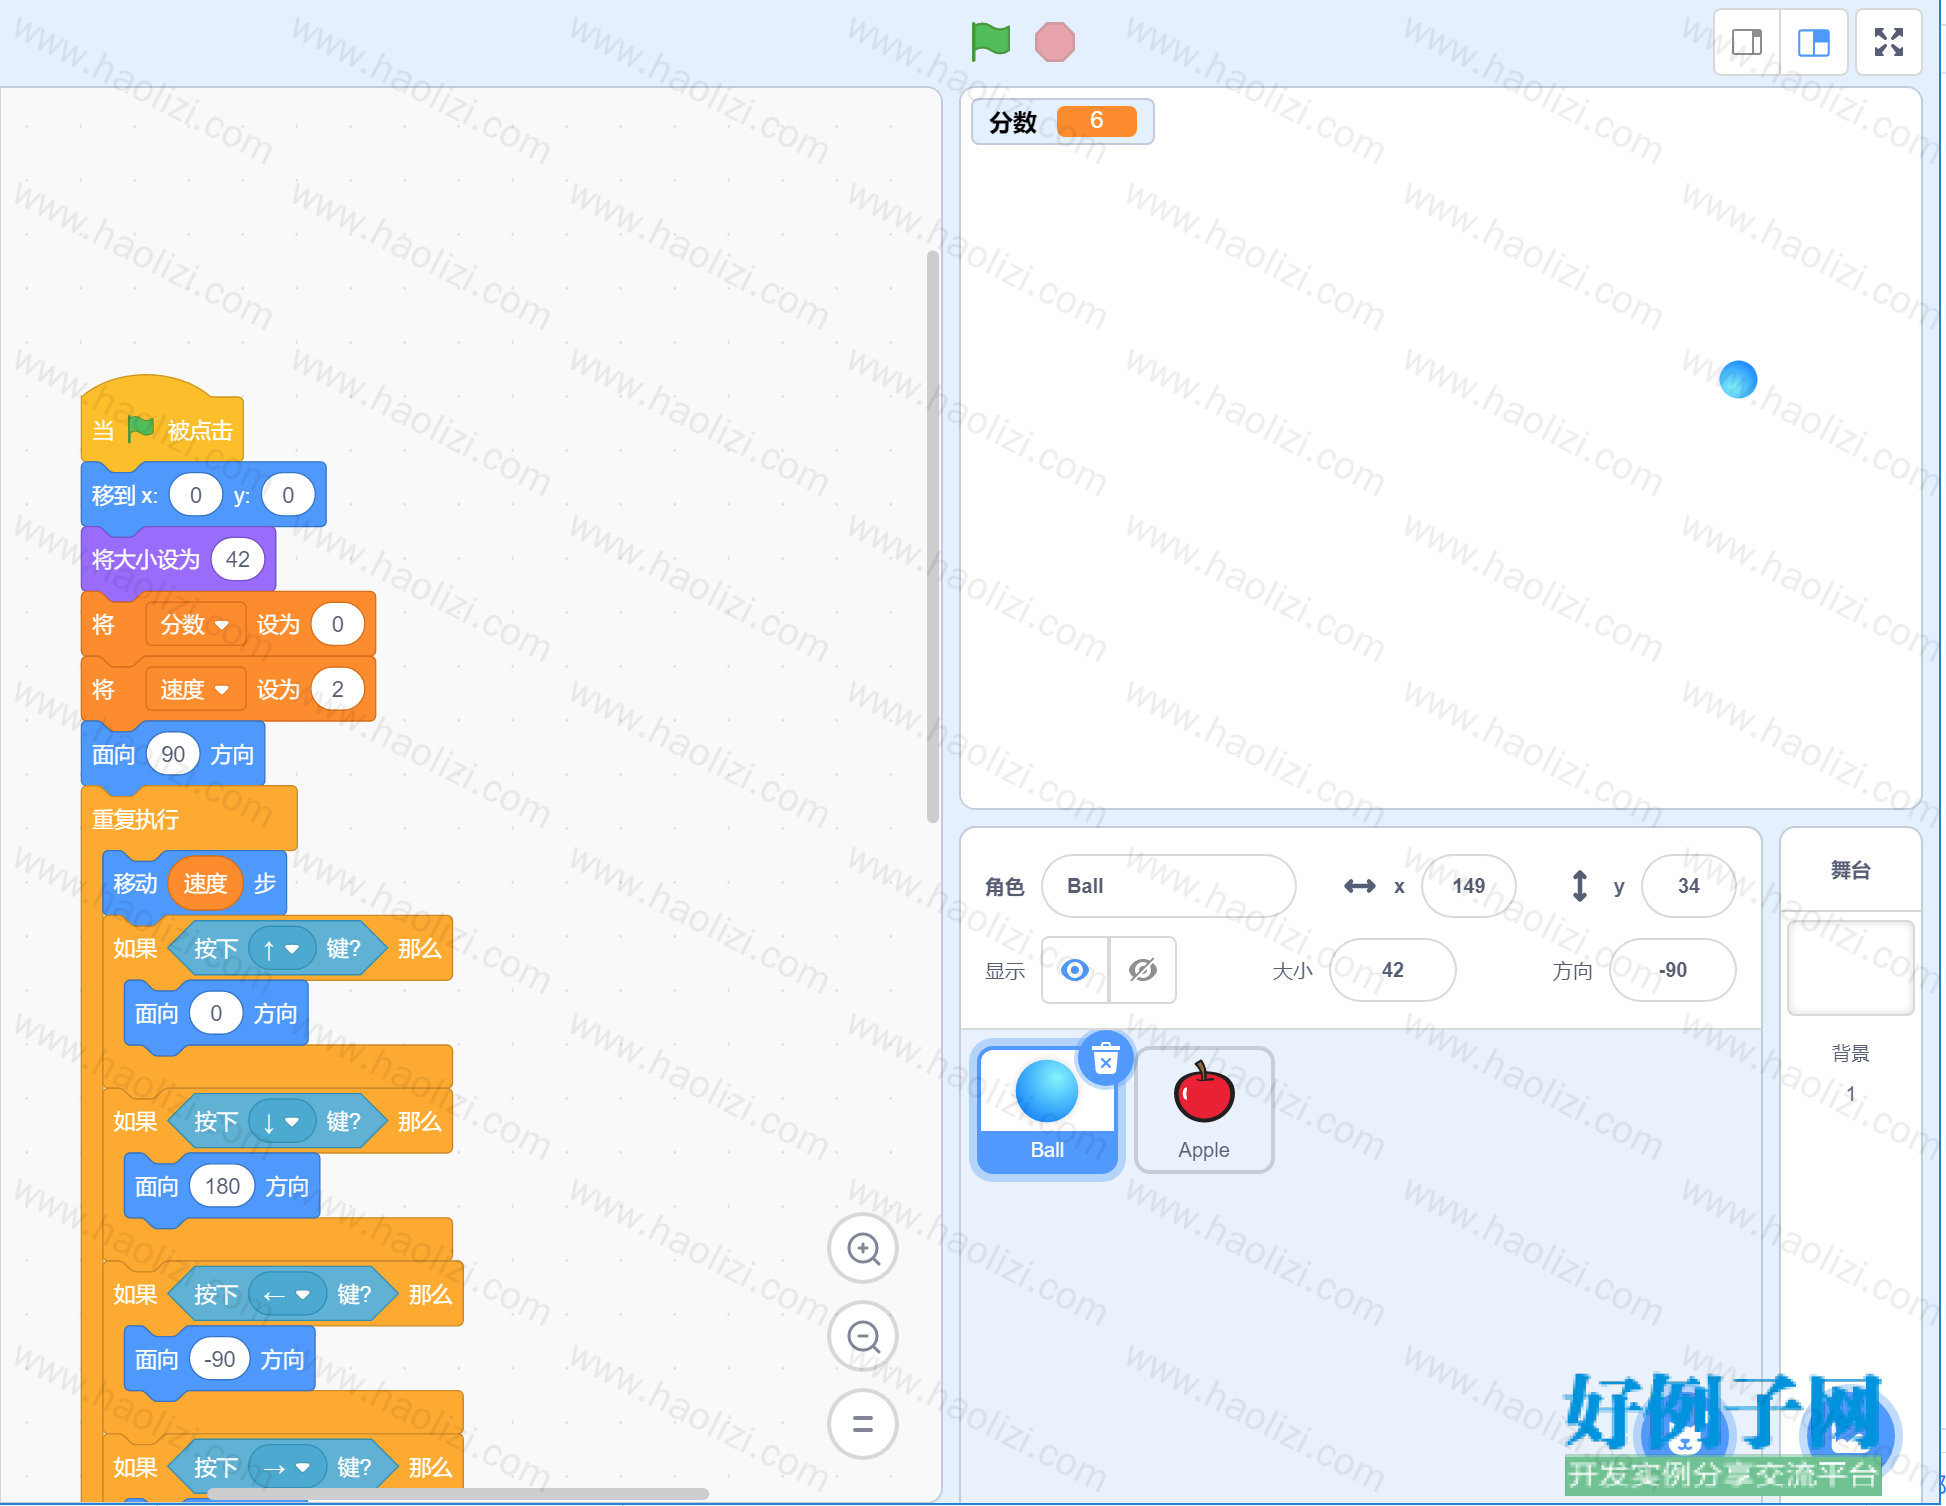1946x1506 pixels.
Task: Click the x value in the 移到 block
Action: tap(195, 495)
